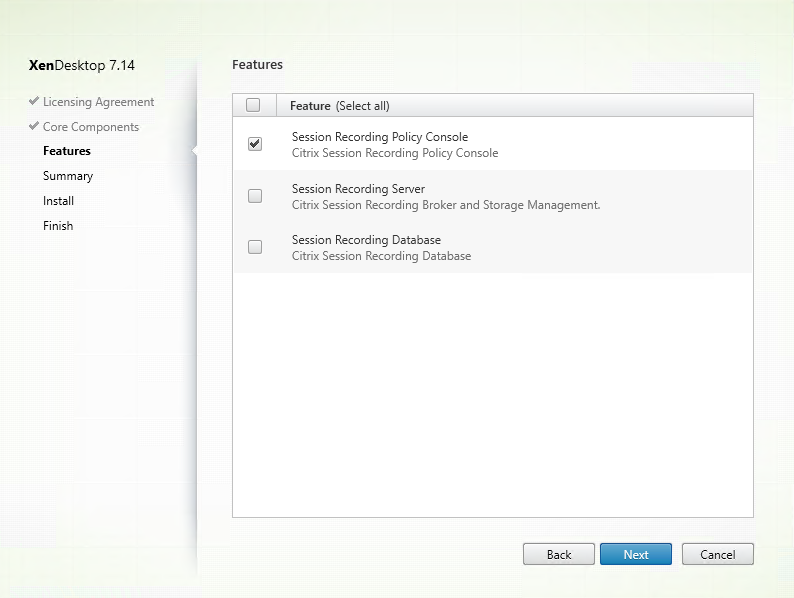Cancel the XenDesktop installer
Viewport: 794px width, 598px height.
pos(717,554)
